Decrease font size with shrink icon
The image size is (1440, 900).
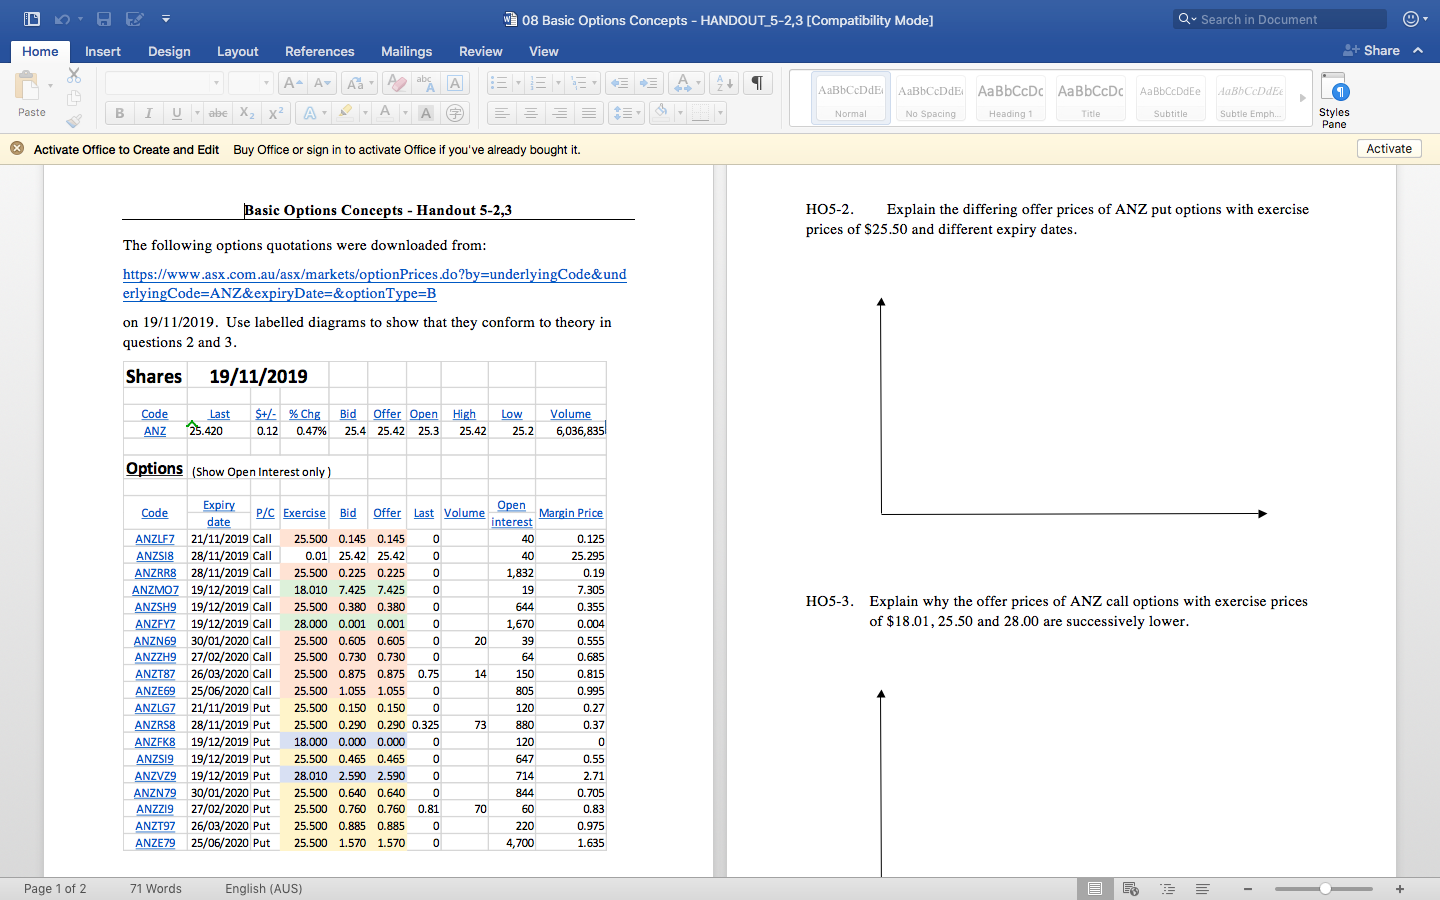[322, 83]
